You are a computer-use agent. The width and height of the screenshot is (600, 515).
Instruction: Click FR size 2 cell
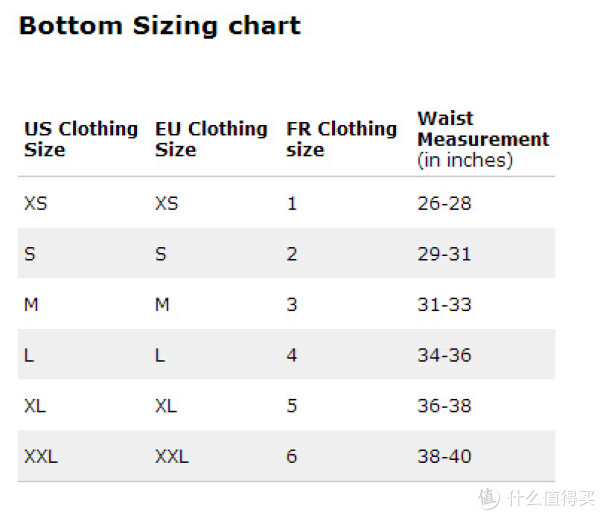click(292, 254)
